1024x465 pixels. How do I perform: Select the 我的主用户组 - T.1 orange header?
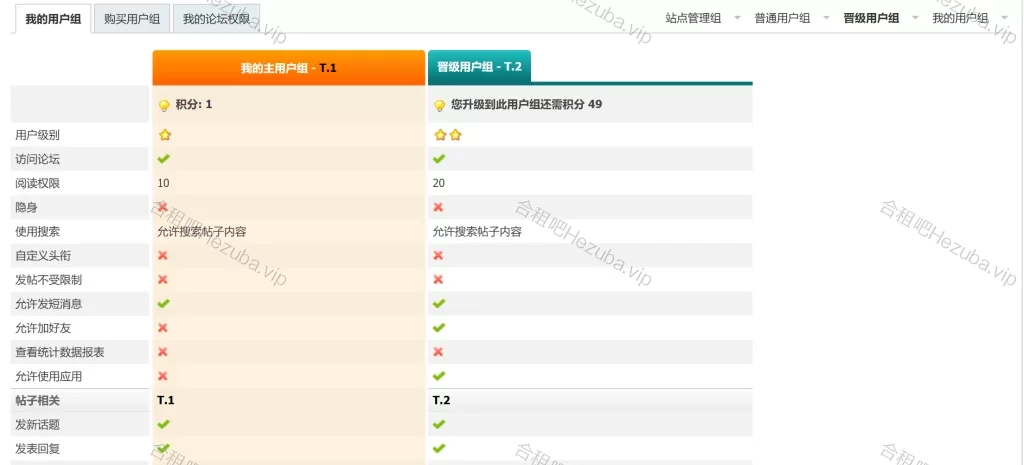(x=289, y=68)
